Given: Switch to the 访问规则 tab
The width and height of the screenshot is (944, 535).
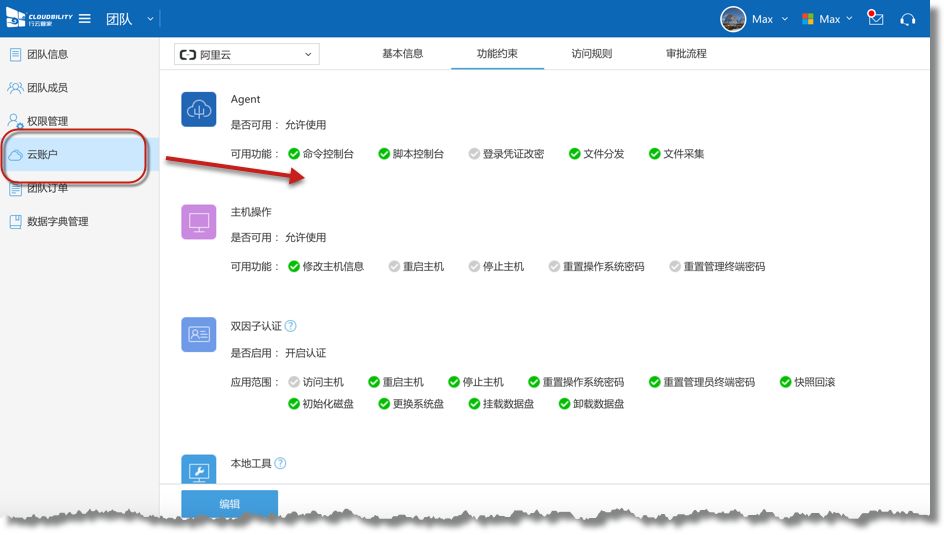Looking at the screenshot, I should (591, 54).
